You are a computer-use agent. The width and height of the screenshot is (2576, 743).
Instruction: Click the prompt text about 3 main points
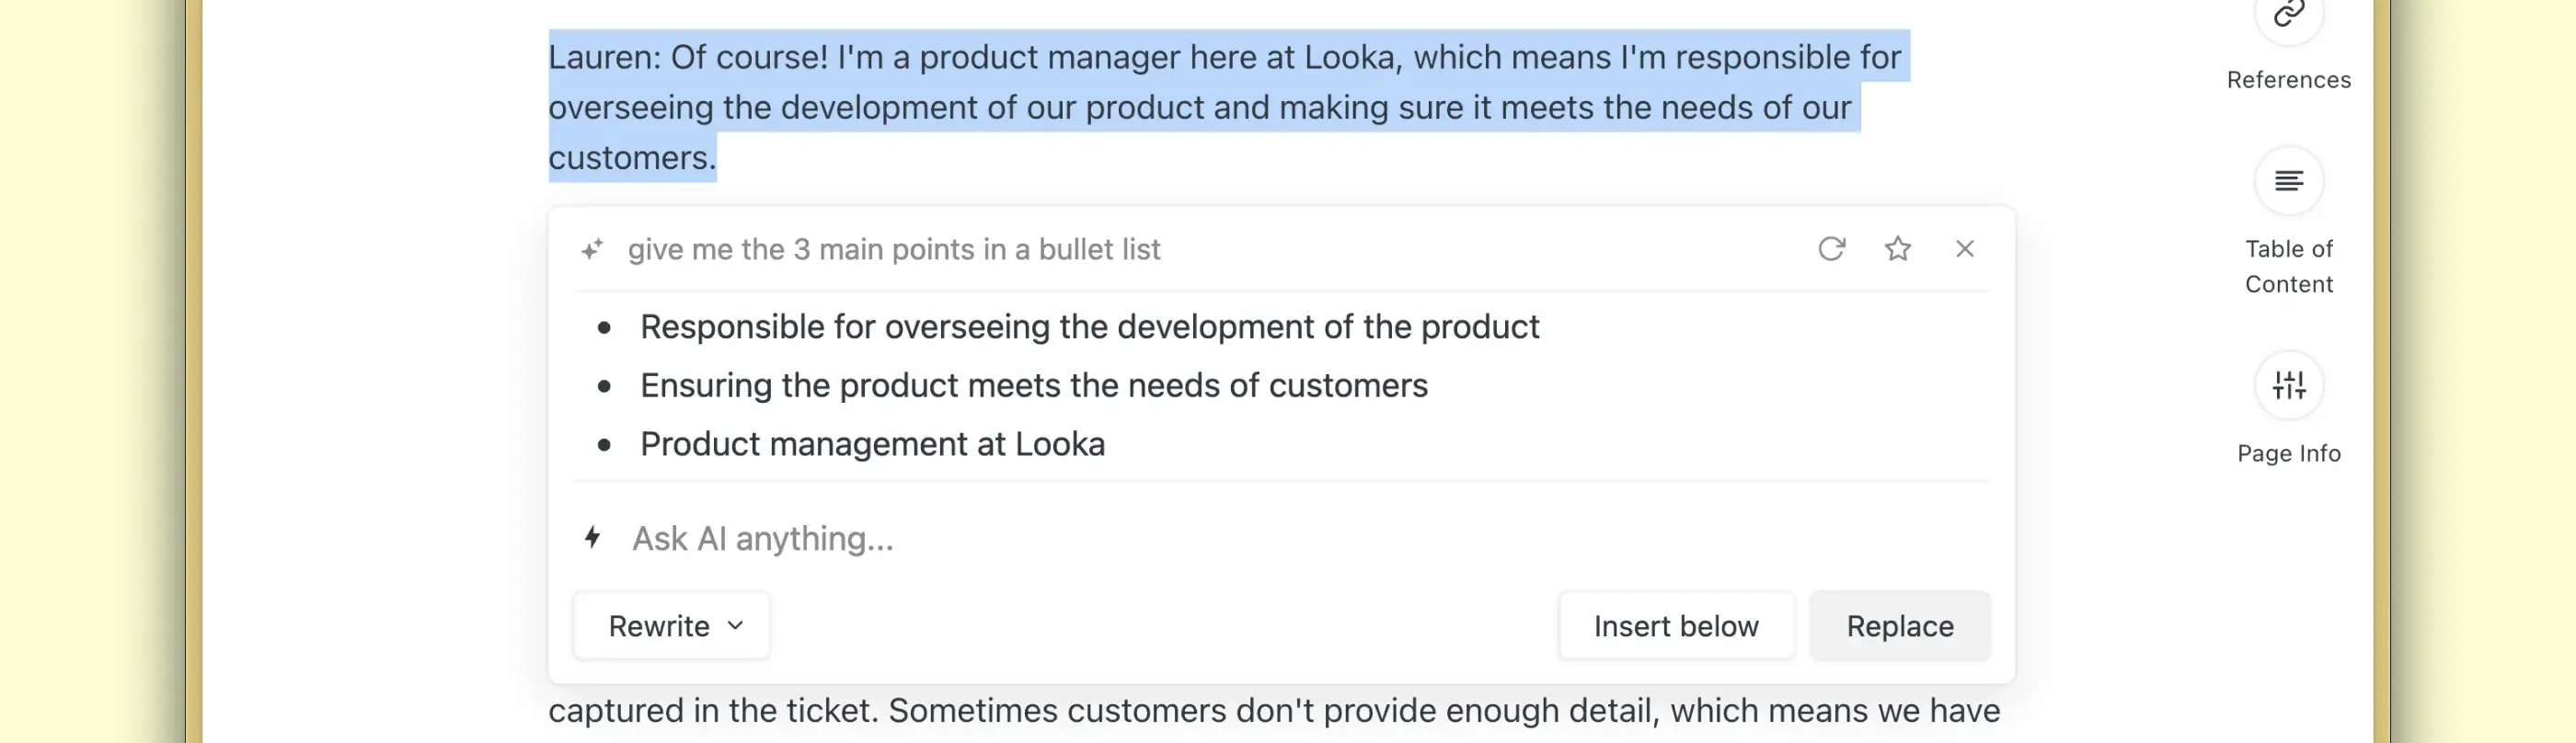pyautogui.click(x=893, y=249)
